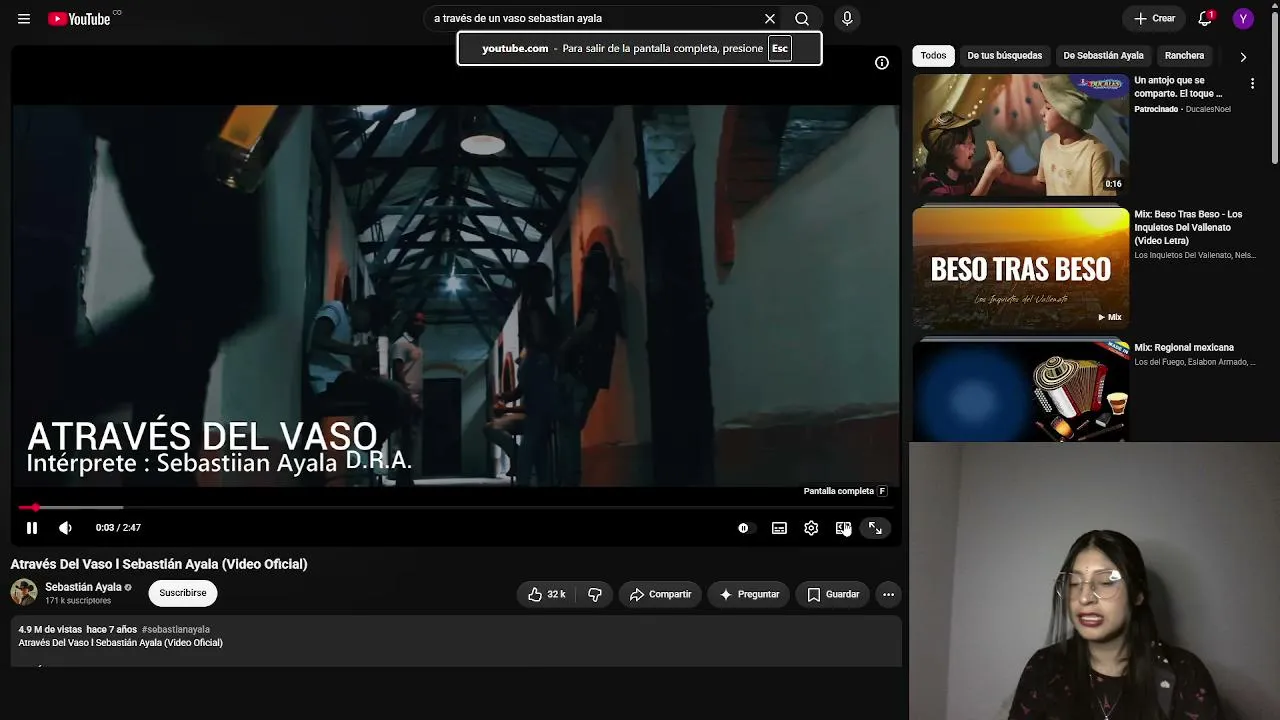Screen dimensions: 1280x720
Task: Open the Regional mexicana mix thumbnail
Action: click(1020, 391)
